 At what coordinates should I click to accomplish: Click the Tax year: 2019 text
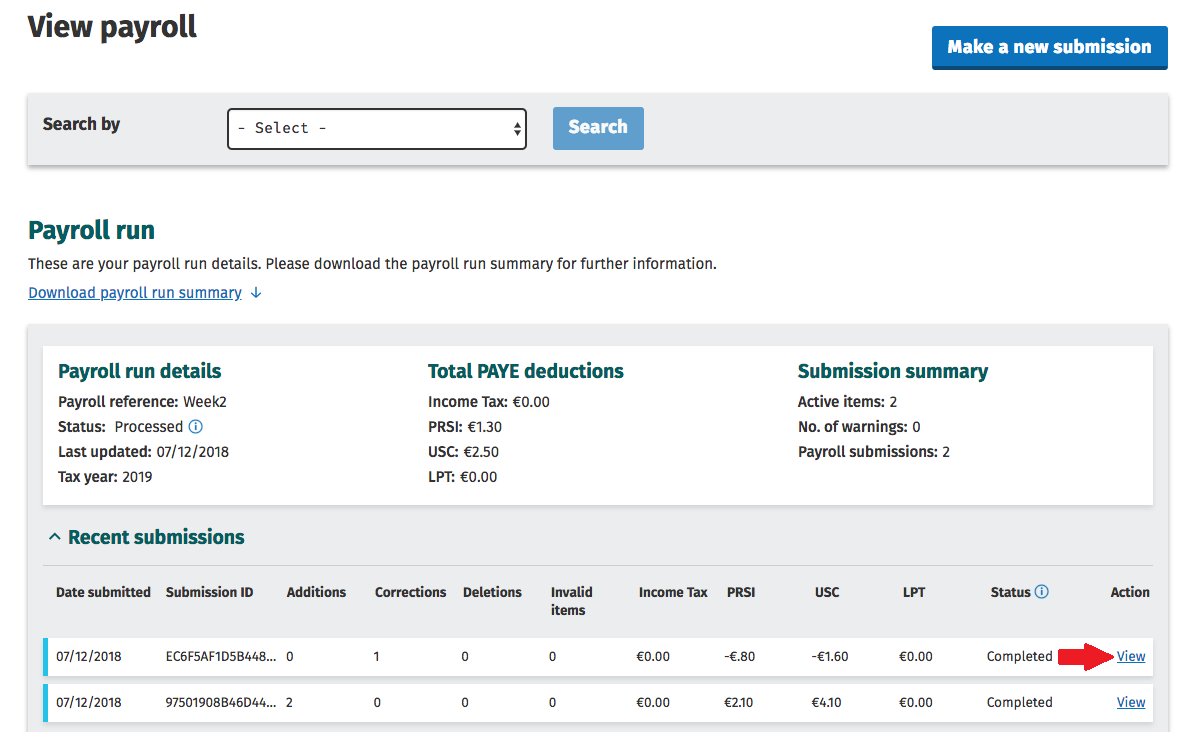105,477
